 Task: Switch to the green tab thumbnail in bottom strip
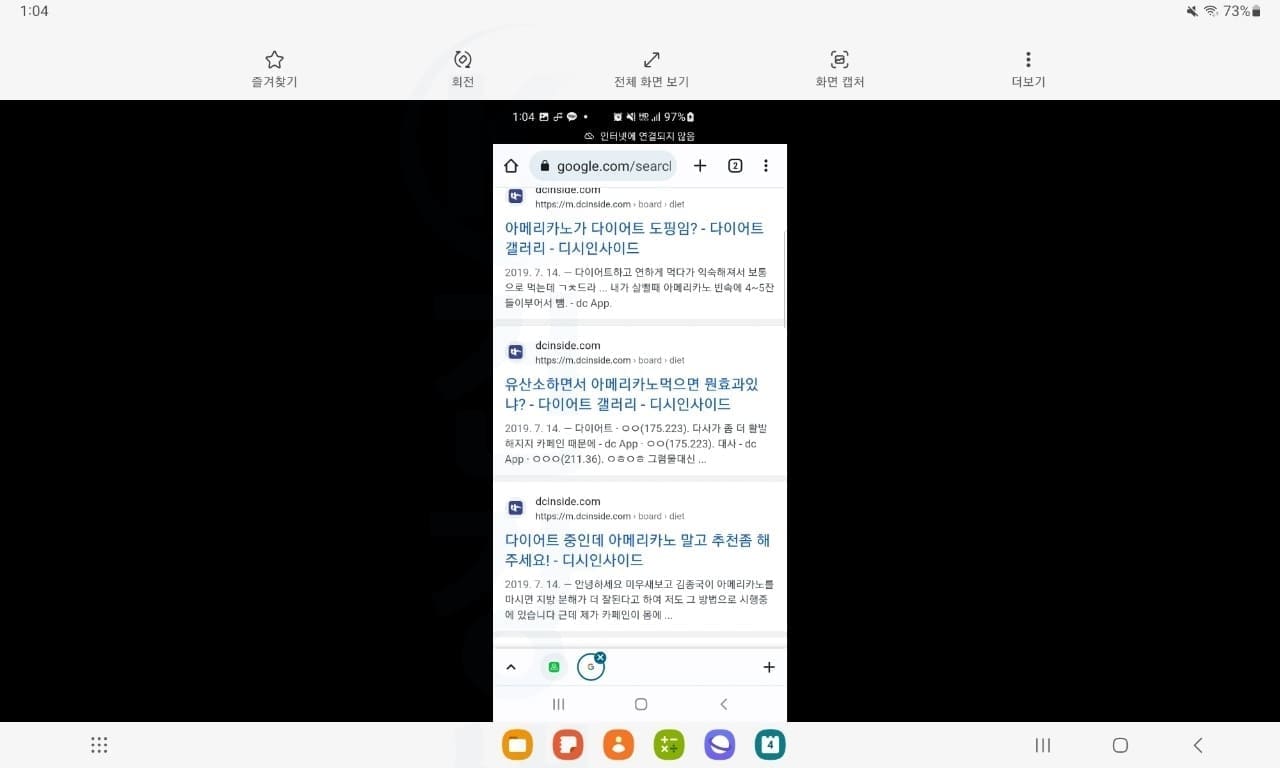tap(554, 667)
